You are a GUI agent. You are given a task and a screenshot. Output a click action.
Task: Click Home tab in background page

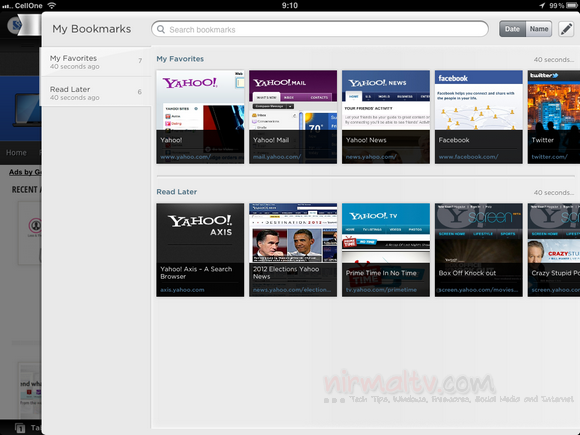coord(16,152)
